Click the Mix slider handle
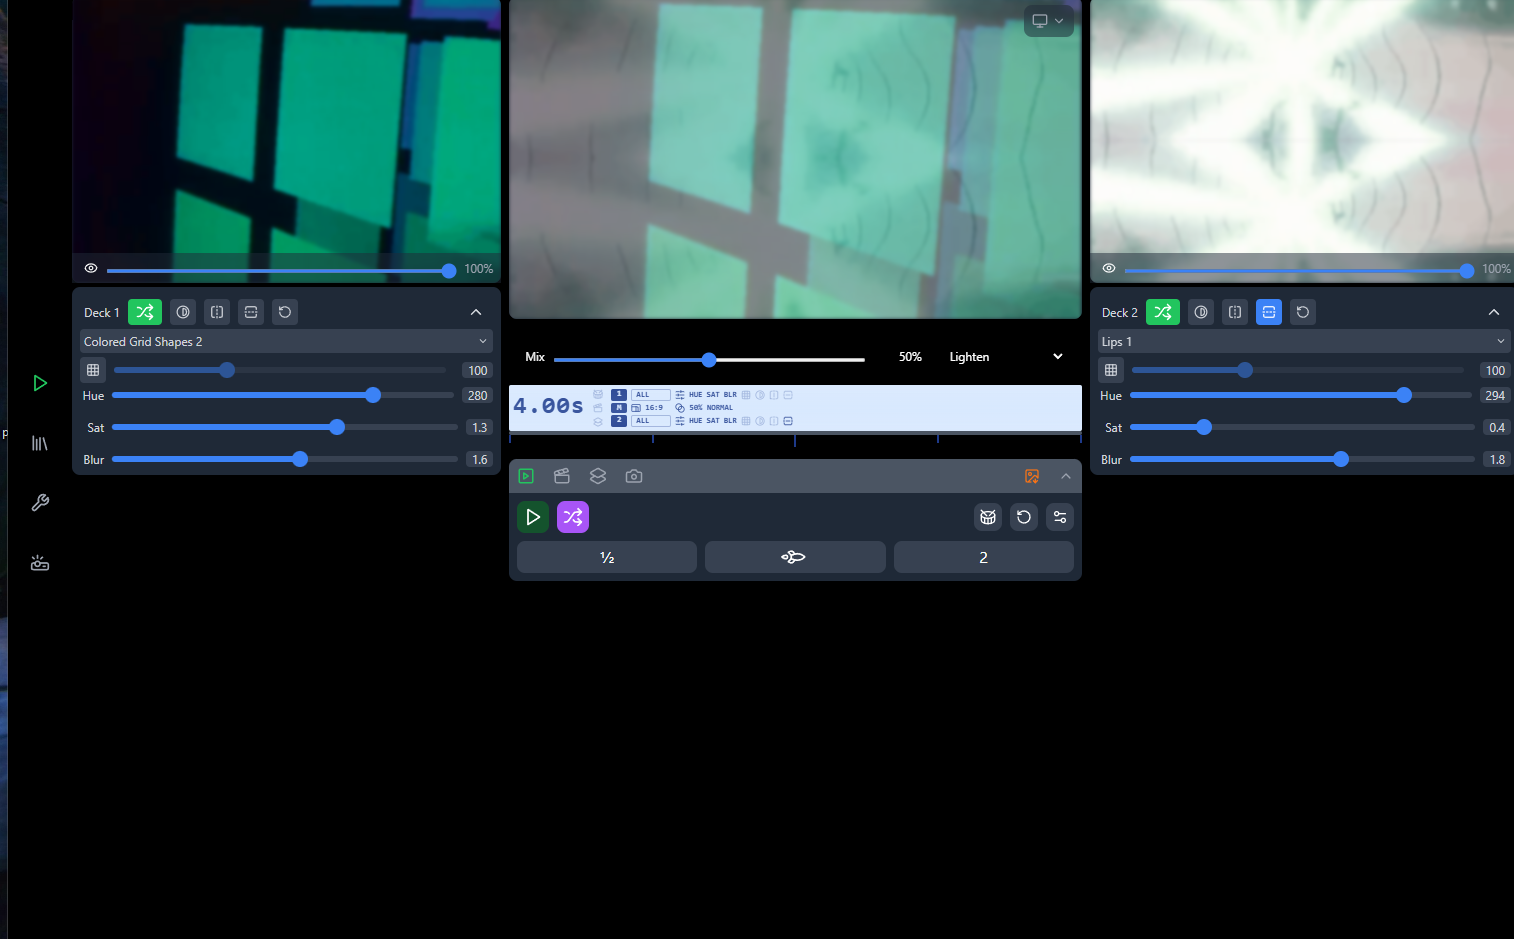Screen dimensions: 1514x939 (x=709, y=360)
